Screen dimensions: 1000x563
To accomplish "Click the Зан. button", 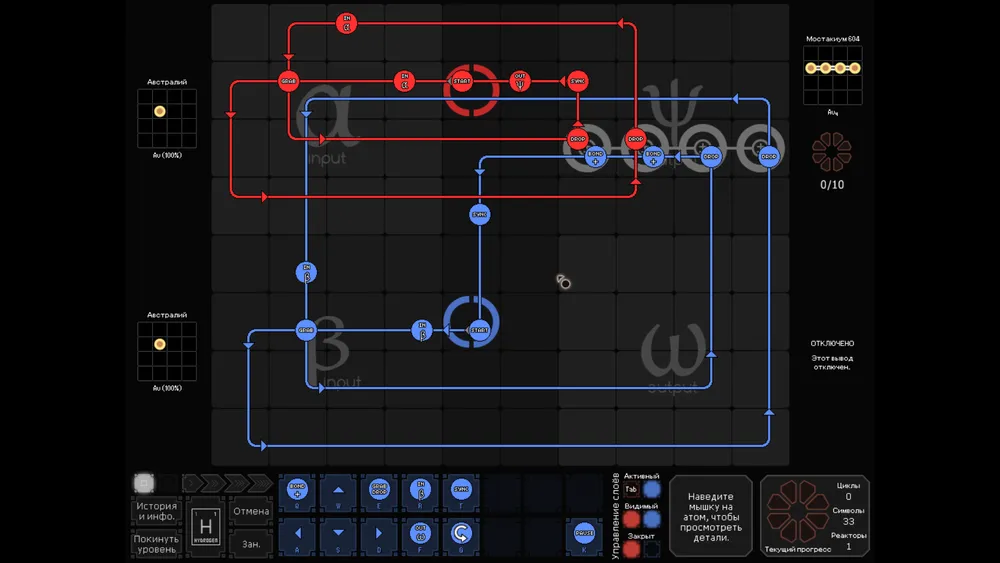I will click(251, 544).
